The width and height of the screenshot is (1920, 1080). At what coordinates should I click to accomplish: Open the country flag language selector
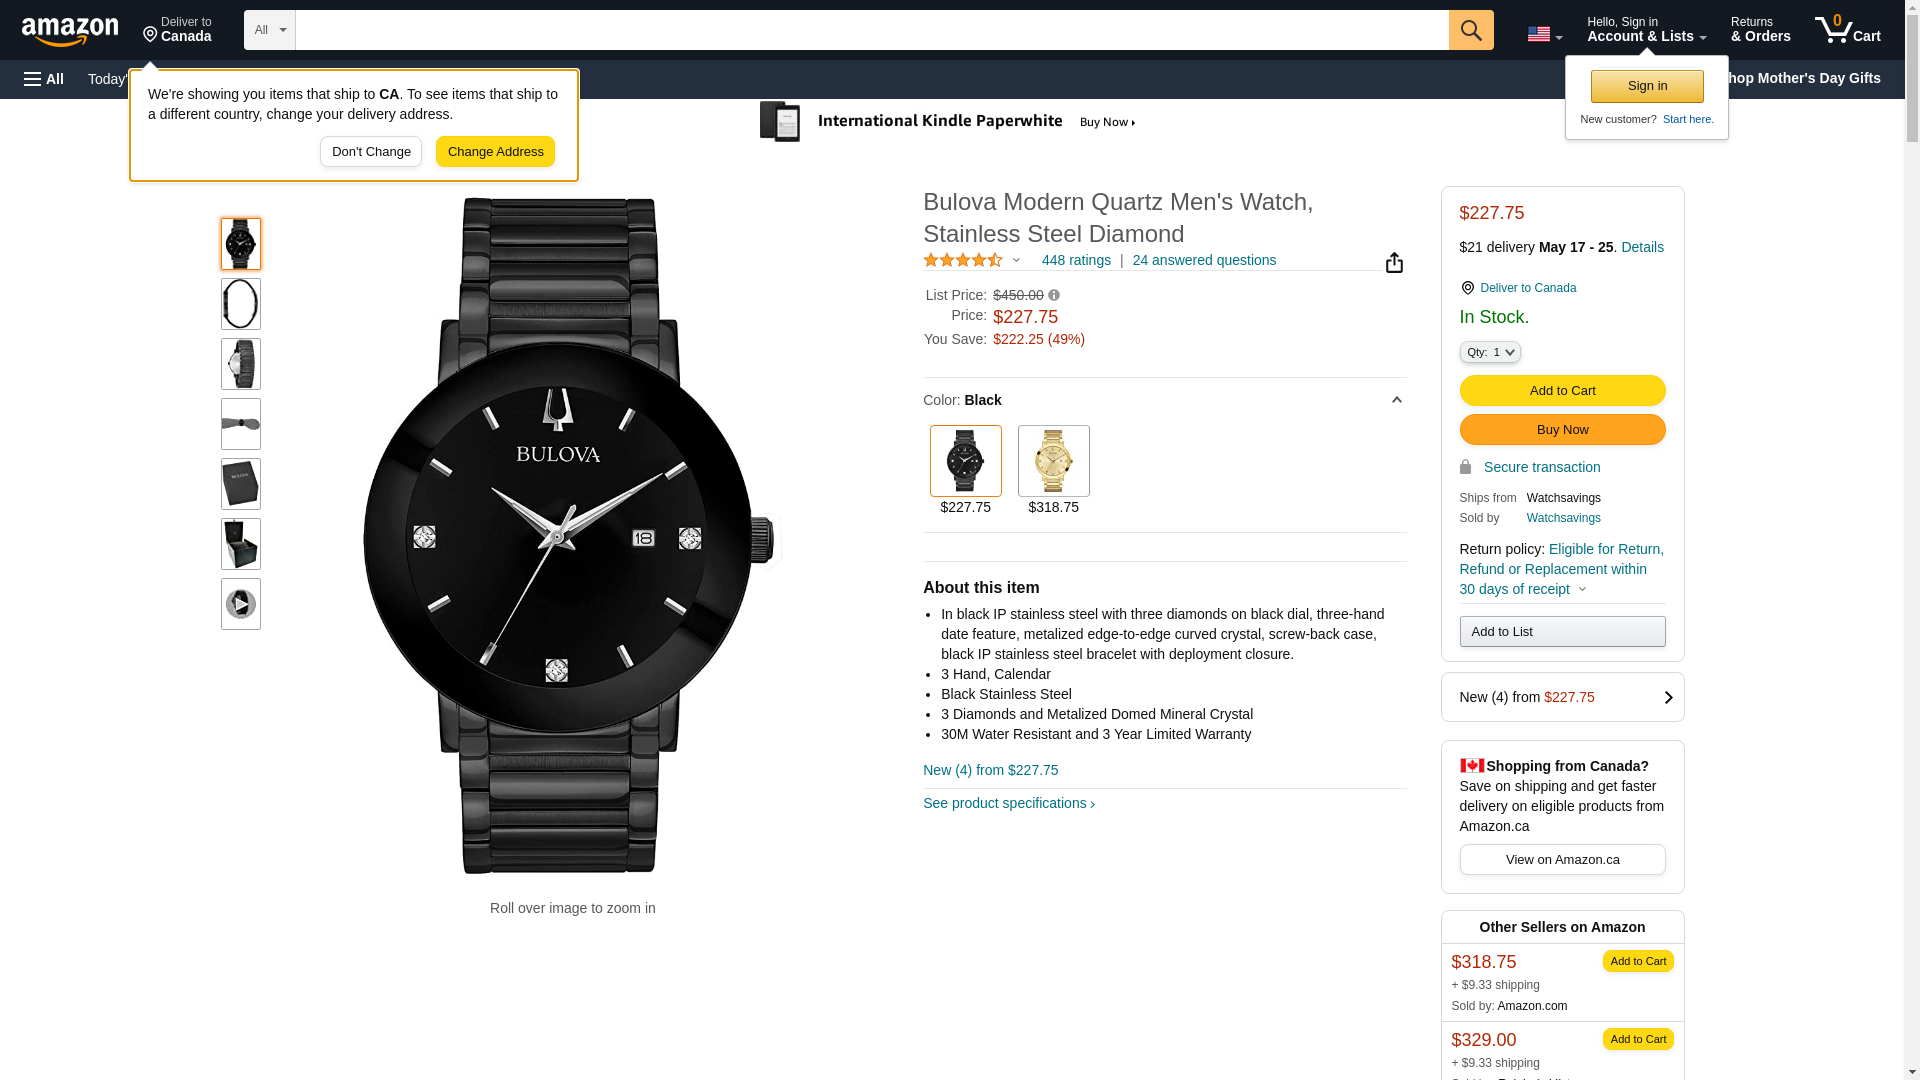point(1544,34)
